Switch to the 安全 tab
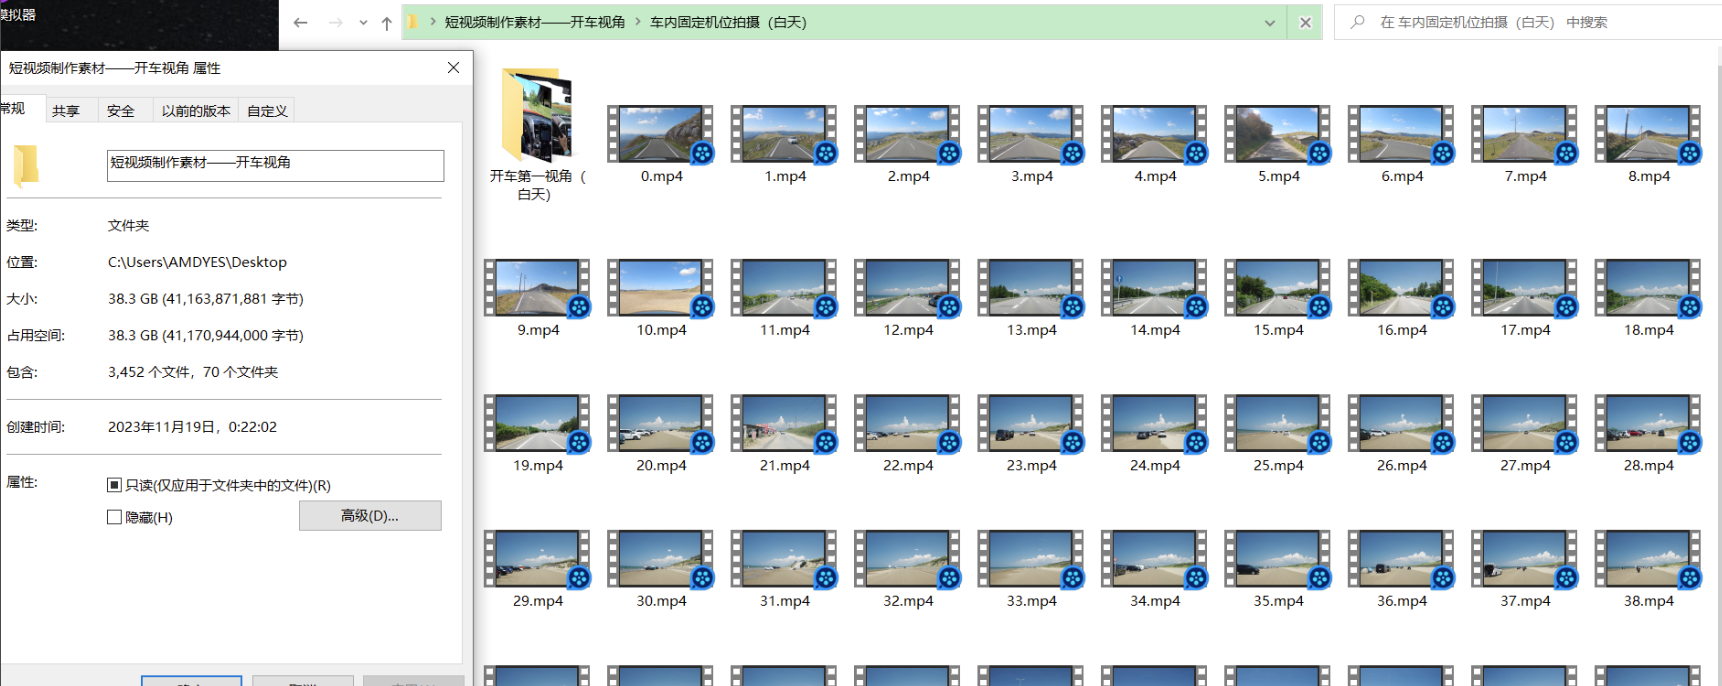The image size is (1722, 686). pyautogui.click(x=121, y=111)
